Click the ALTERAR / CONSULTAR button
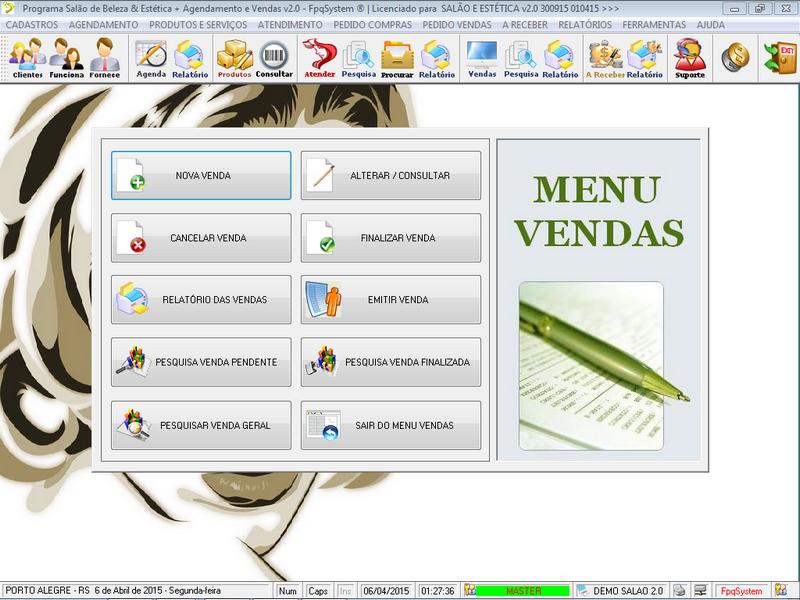The height and width of the screenshot is (600, 800). [391, 175]
